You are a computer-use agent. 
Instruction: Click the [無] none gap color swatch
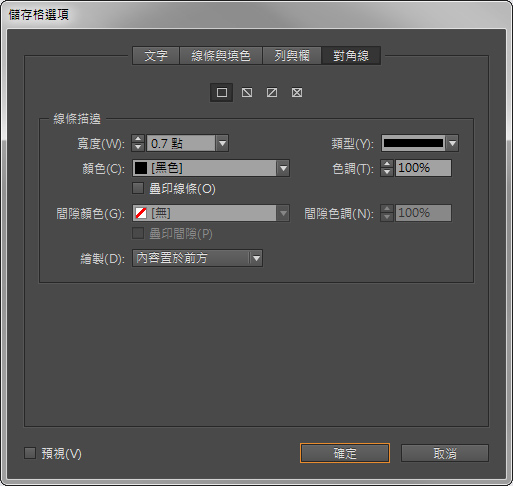point(141,213)
